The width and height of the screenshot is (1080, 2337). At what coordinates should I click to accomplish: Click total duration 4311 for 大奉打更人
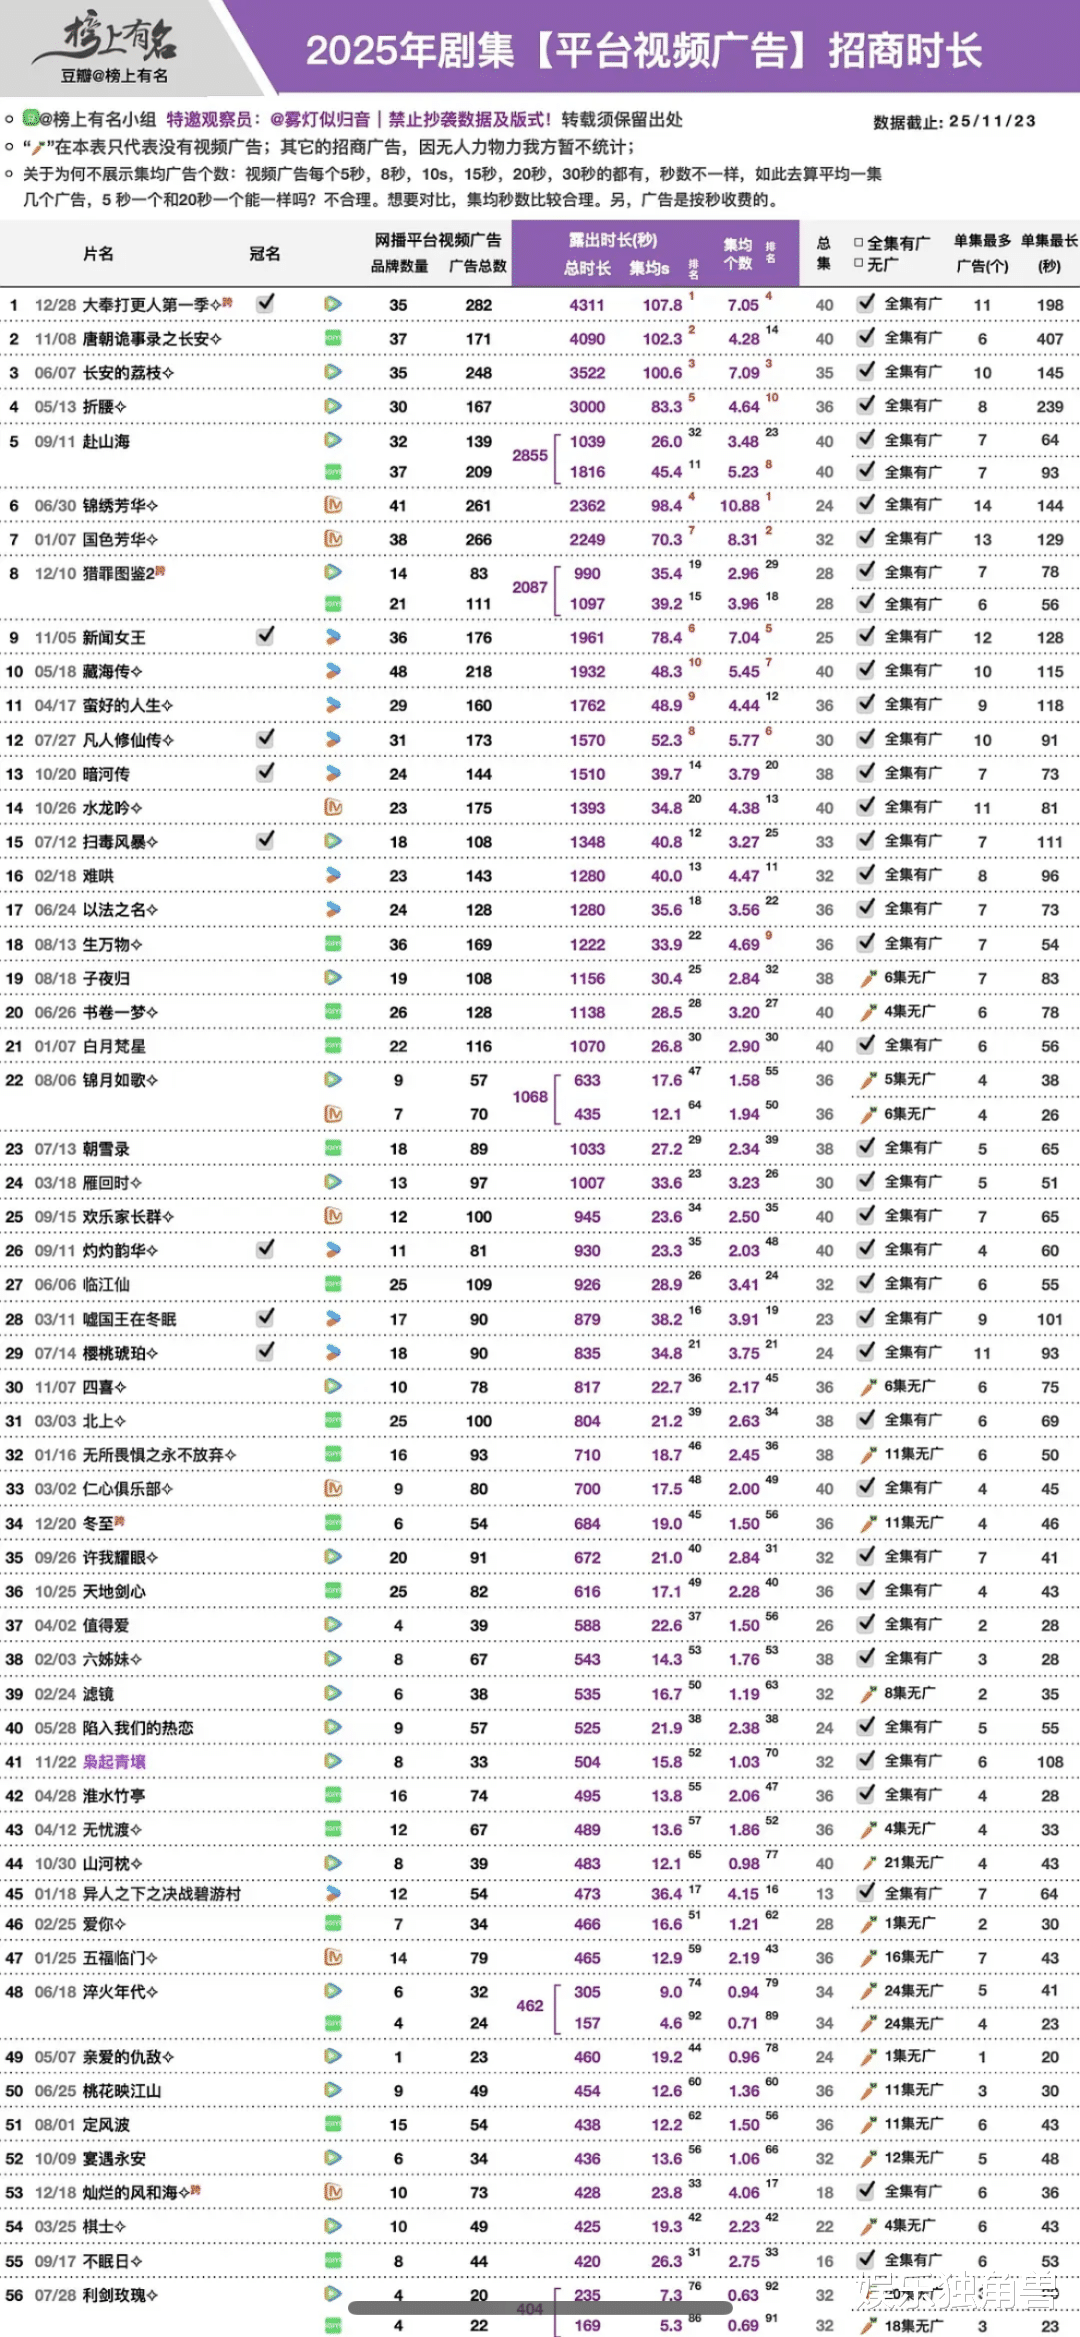587,305
